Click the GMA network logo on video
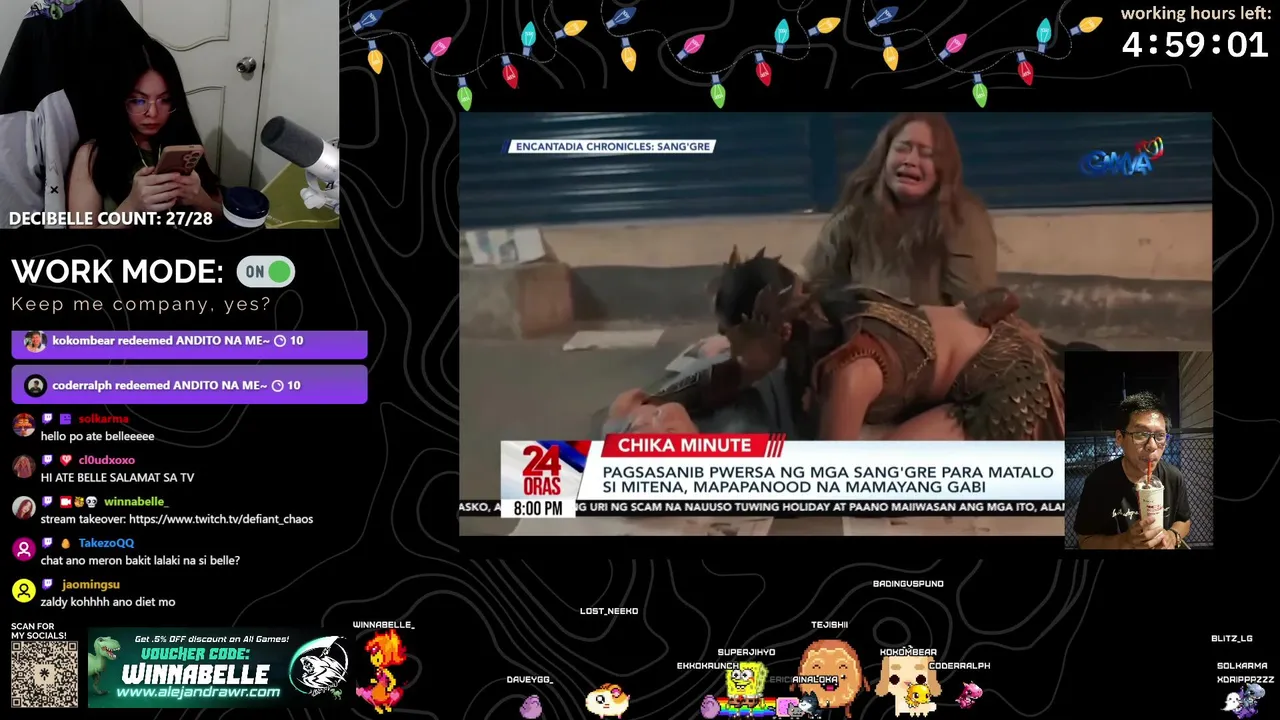Screen dimensions: 1280x720 click(x=1122, y=158)
